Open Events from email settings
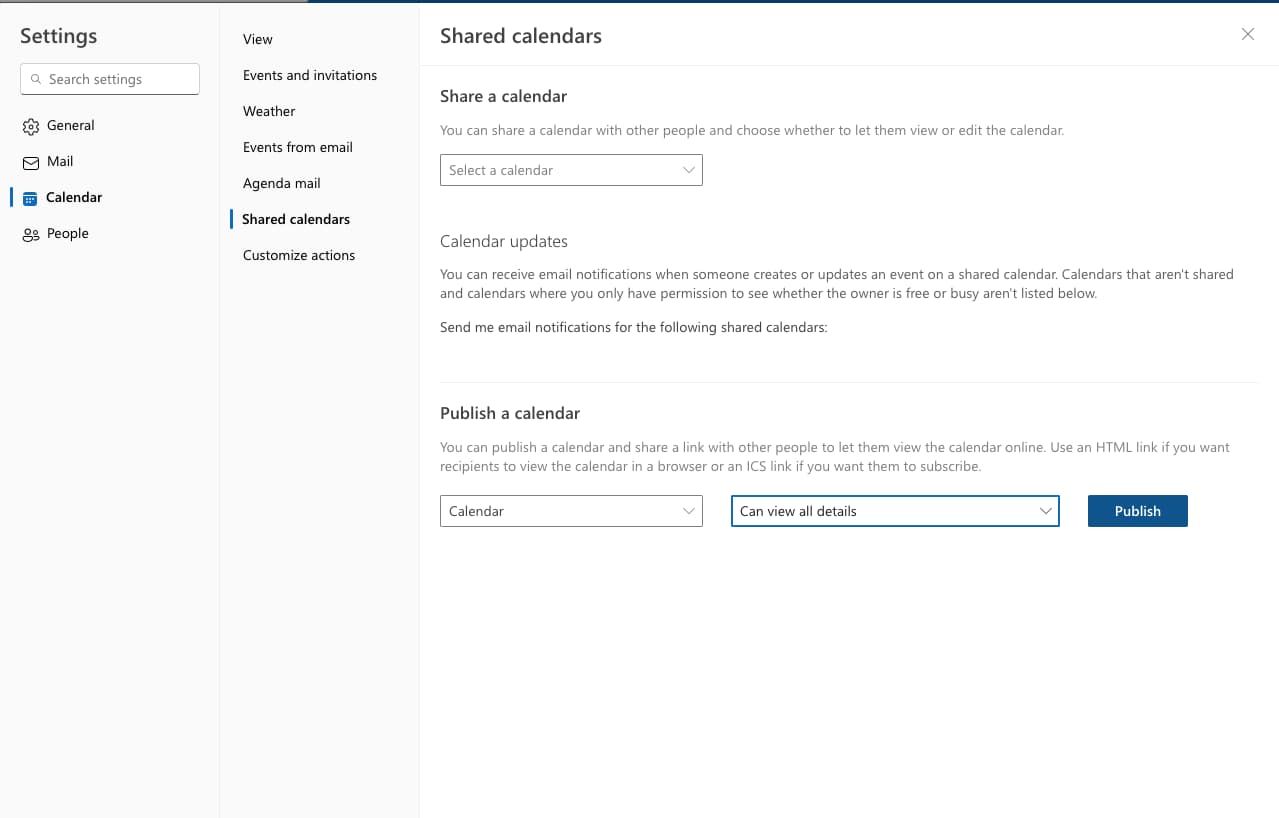The height and width of the screenshot is (818, 1279). coord(298,147)
